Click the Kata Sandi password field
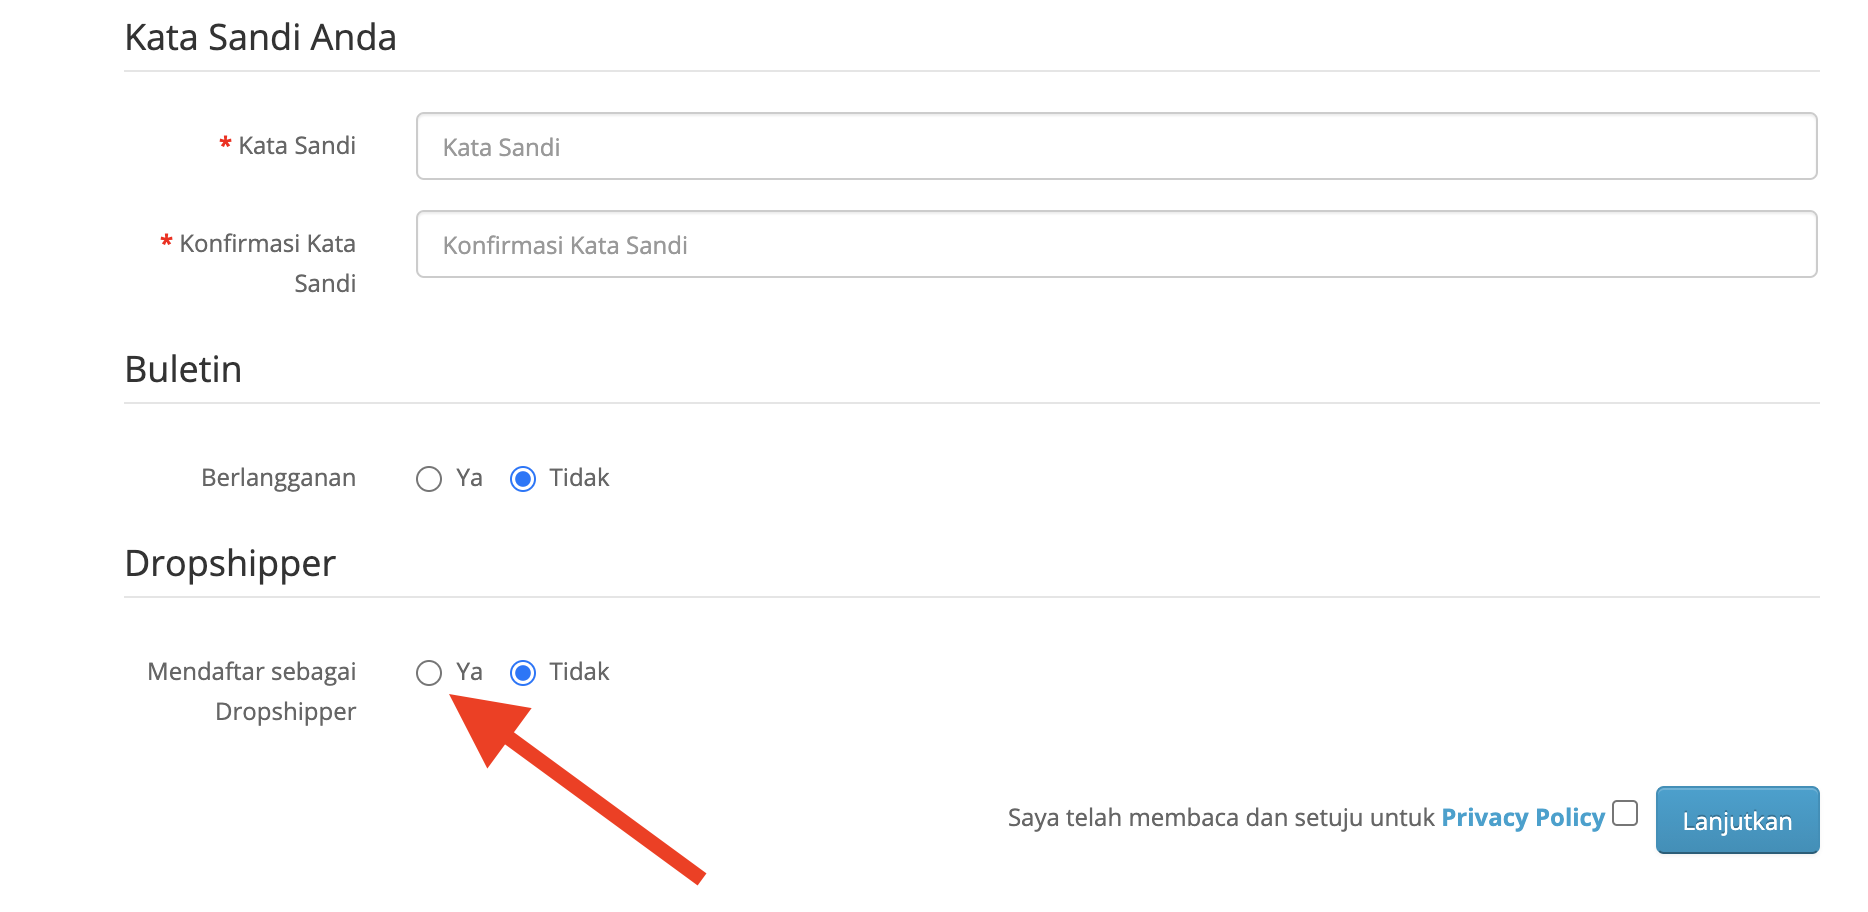The height and width of the screenshot is (912, 1868). click(1116, 147)
